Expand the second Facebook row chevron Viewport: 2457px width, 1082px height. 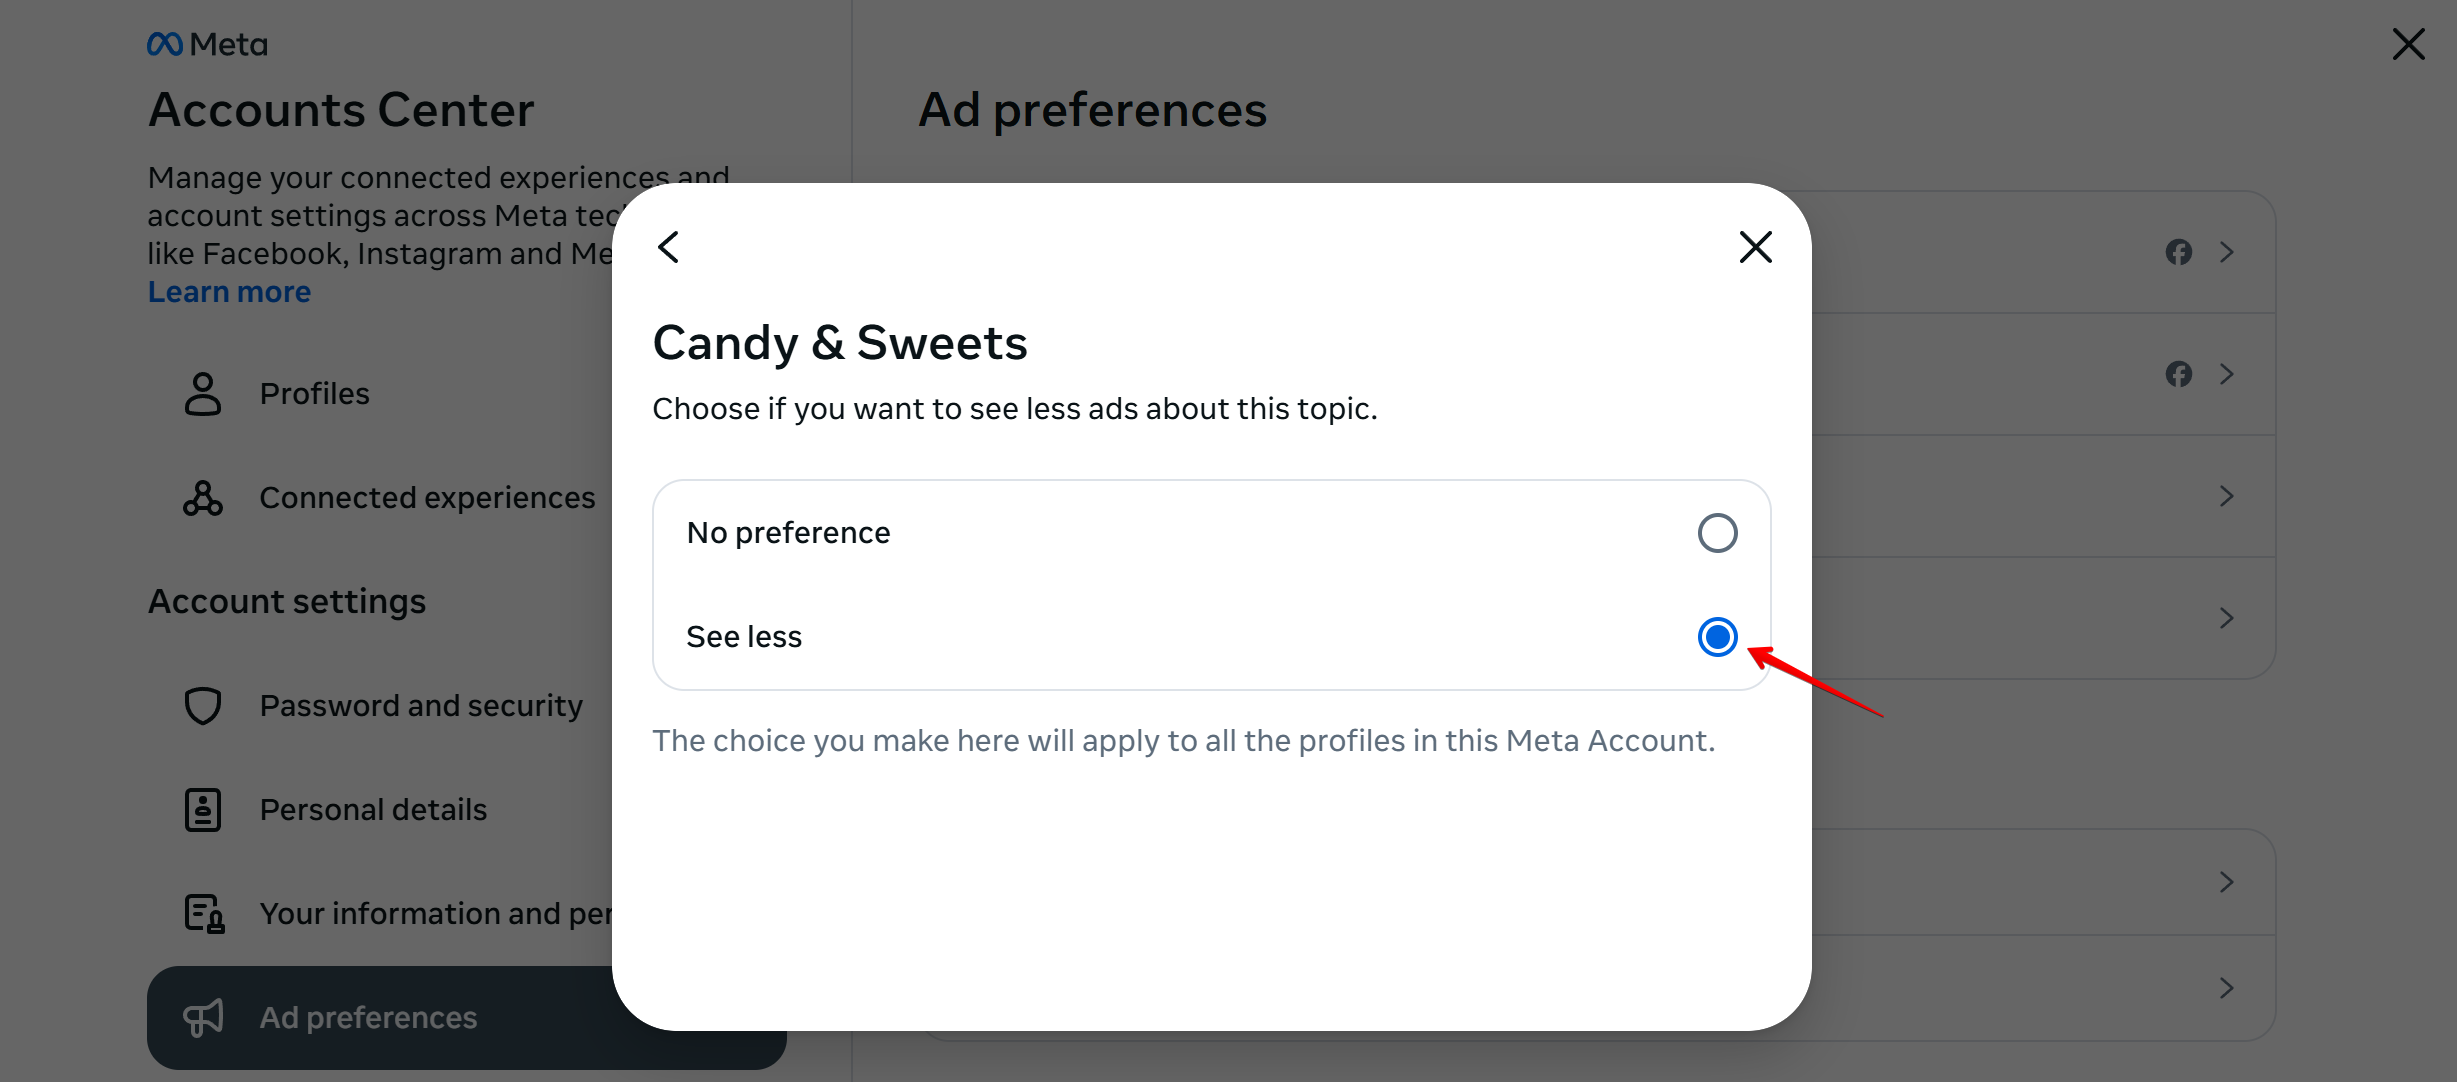(x=2226, y=374)
